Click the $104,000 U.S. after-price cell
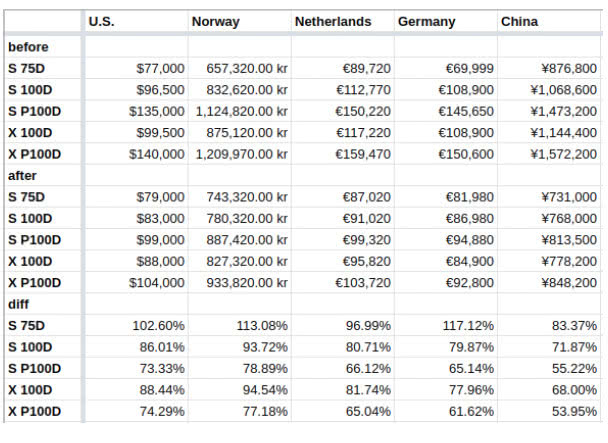 [136, 282]
